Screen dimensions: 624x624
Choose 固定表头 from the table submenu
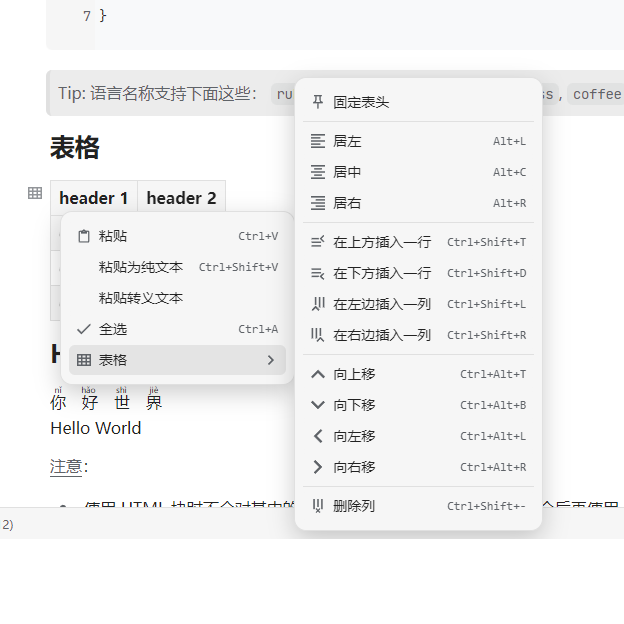point(418,102)
